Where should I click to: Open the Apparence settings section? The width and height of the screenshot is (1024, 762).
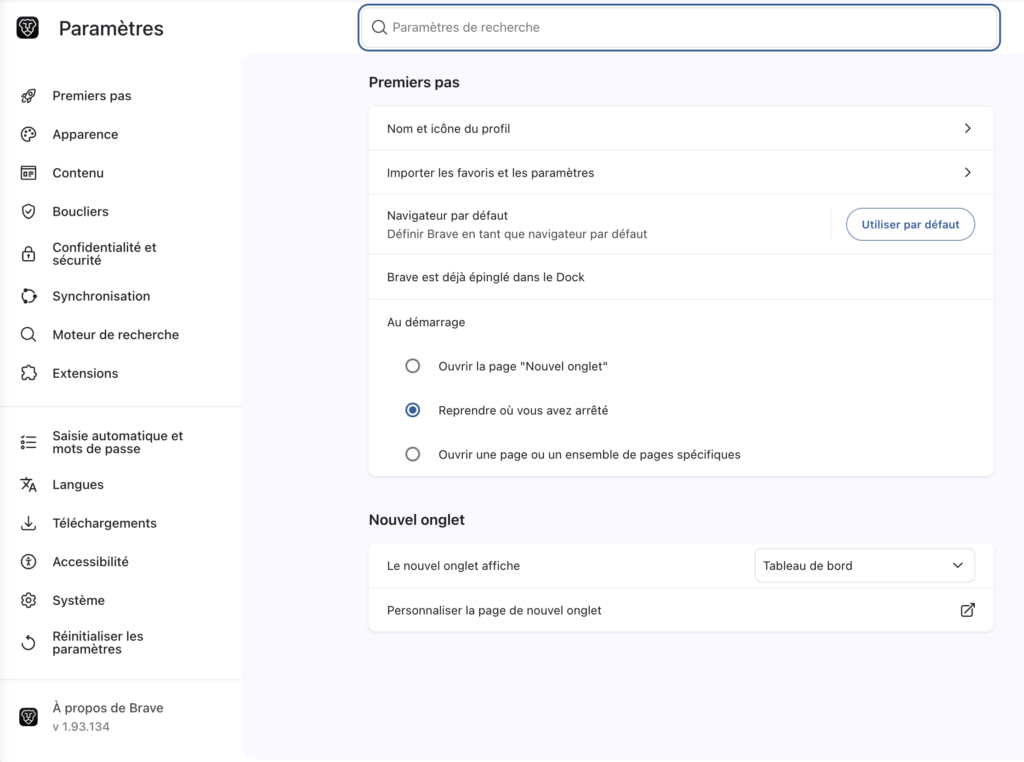tap(86, 135)
